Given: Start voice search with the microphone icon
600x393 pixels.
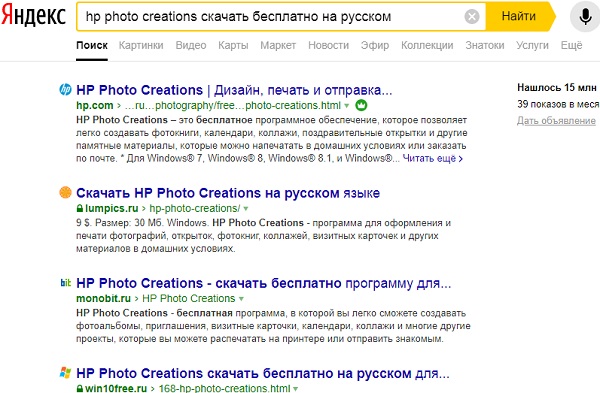Looking at the screenshot, I should (x=585, y=16).
